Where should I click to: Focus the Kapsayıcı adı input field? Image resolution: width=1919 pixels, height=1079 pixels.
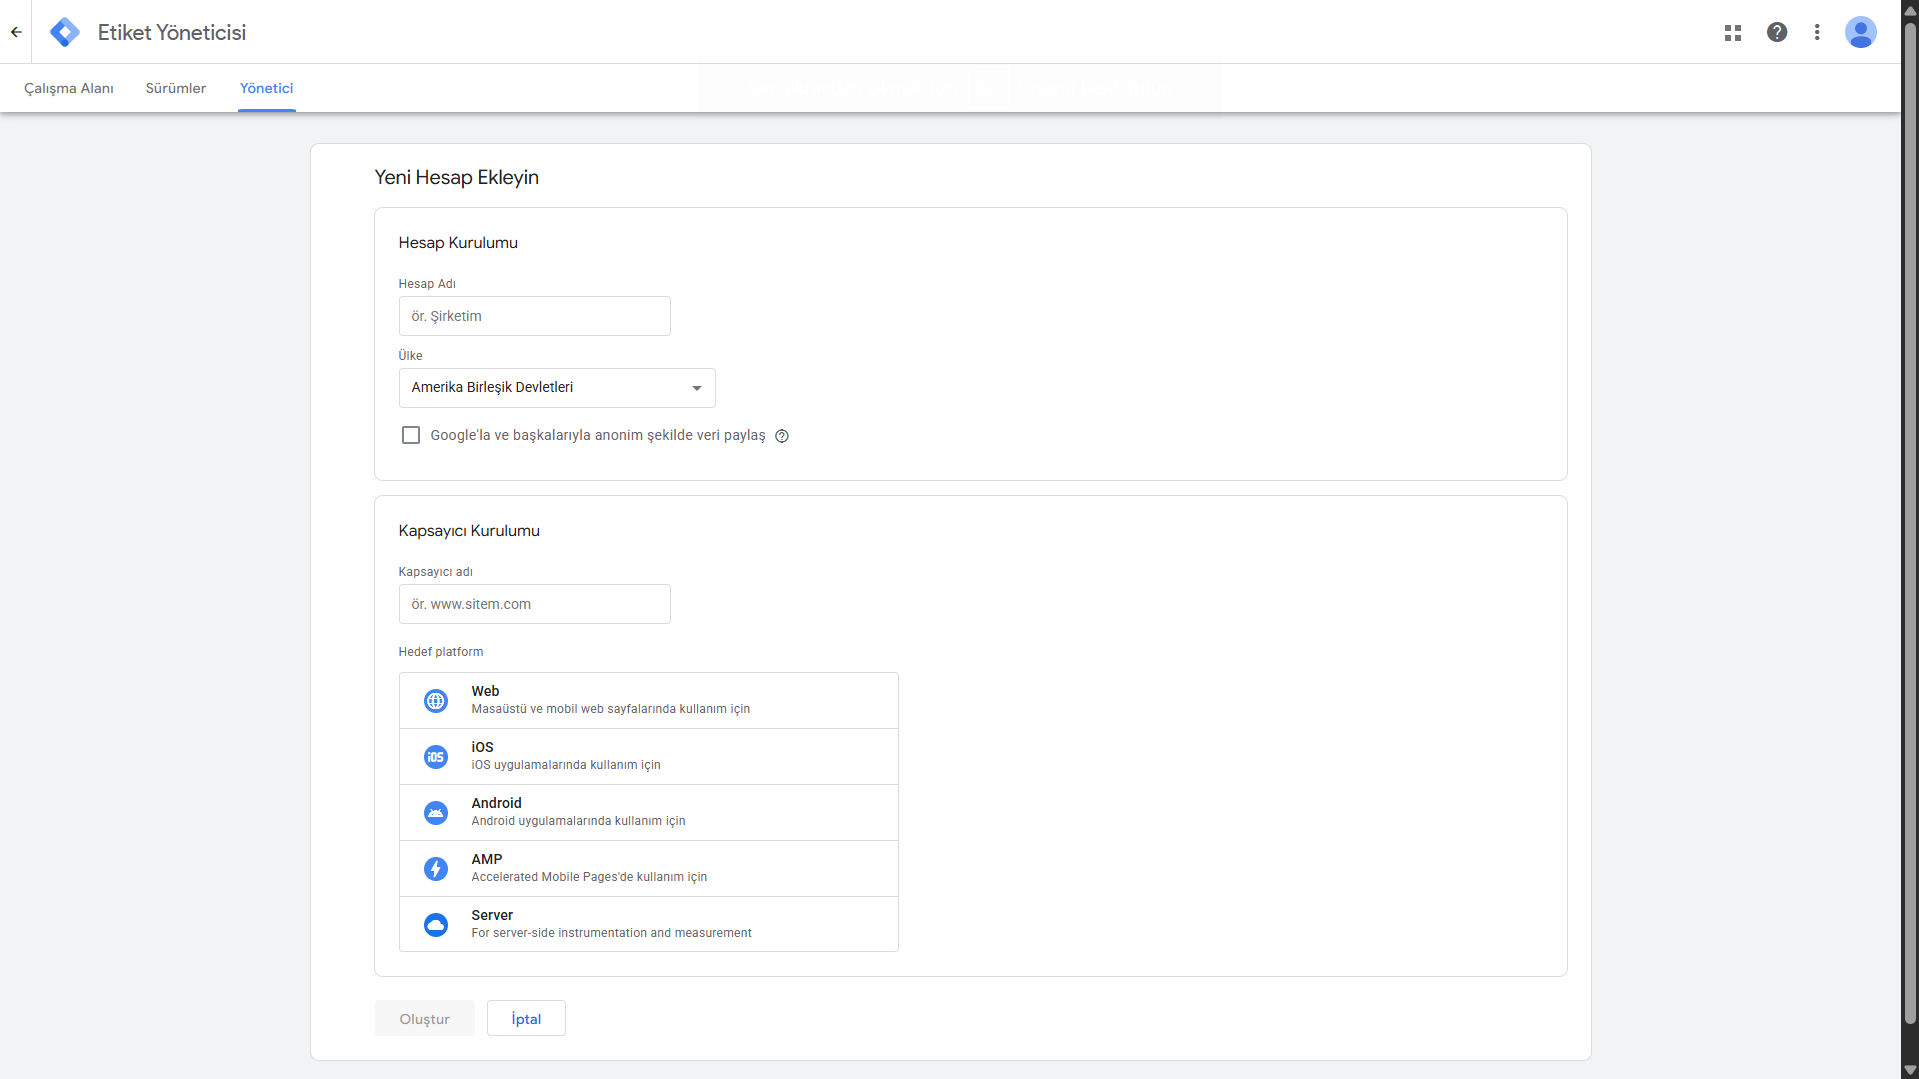(534, 604)
